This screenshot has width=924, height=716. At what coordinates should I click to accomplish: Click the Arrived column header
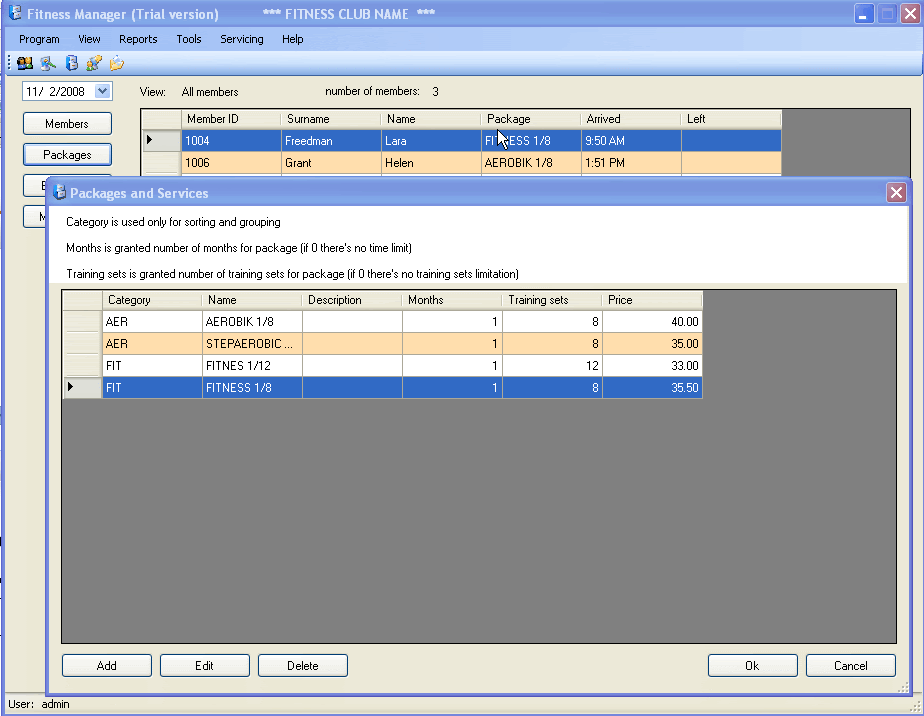pos(631,119)
